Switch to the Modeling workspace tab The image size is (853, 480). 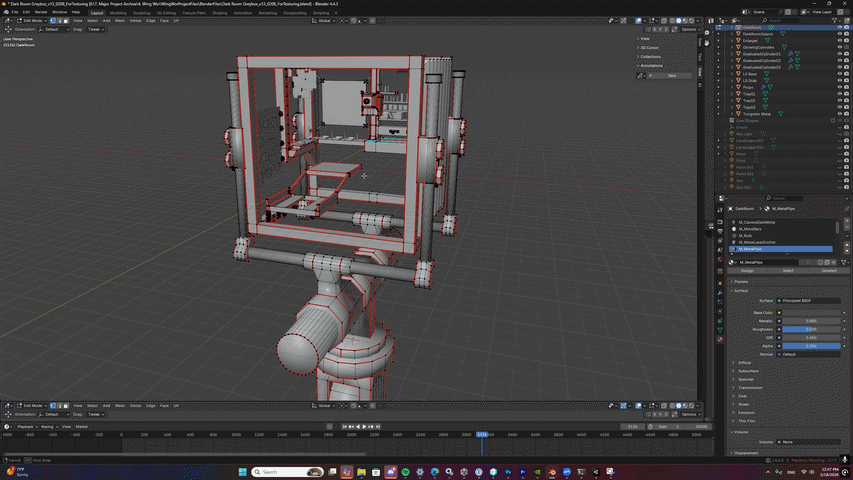coord(118,13)
